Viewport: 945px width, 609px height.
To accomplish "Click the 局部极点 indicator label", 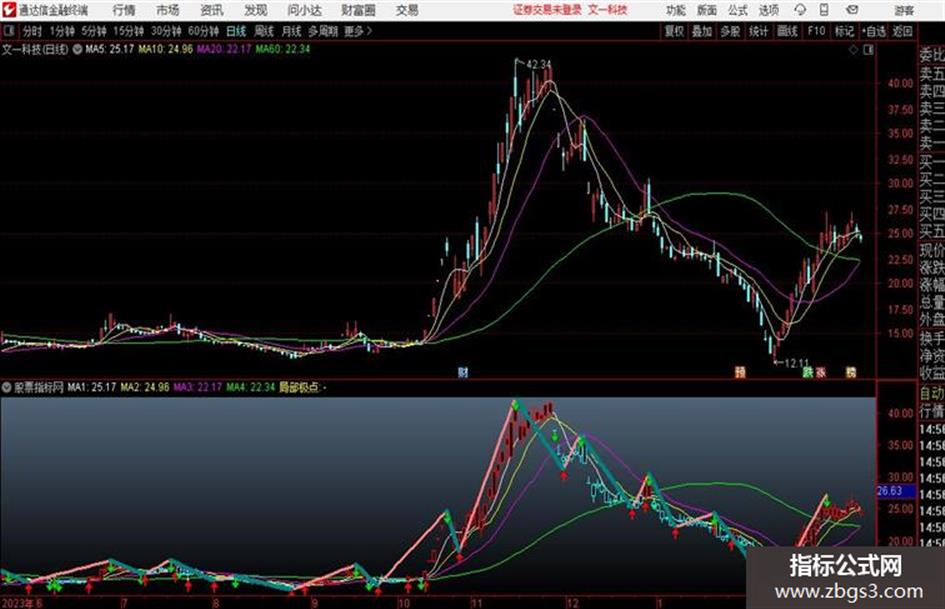I will 298,387.
